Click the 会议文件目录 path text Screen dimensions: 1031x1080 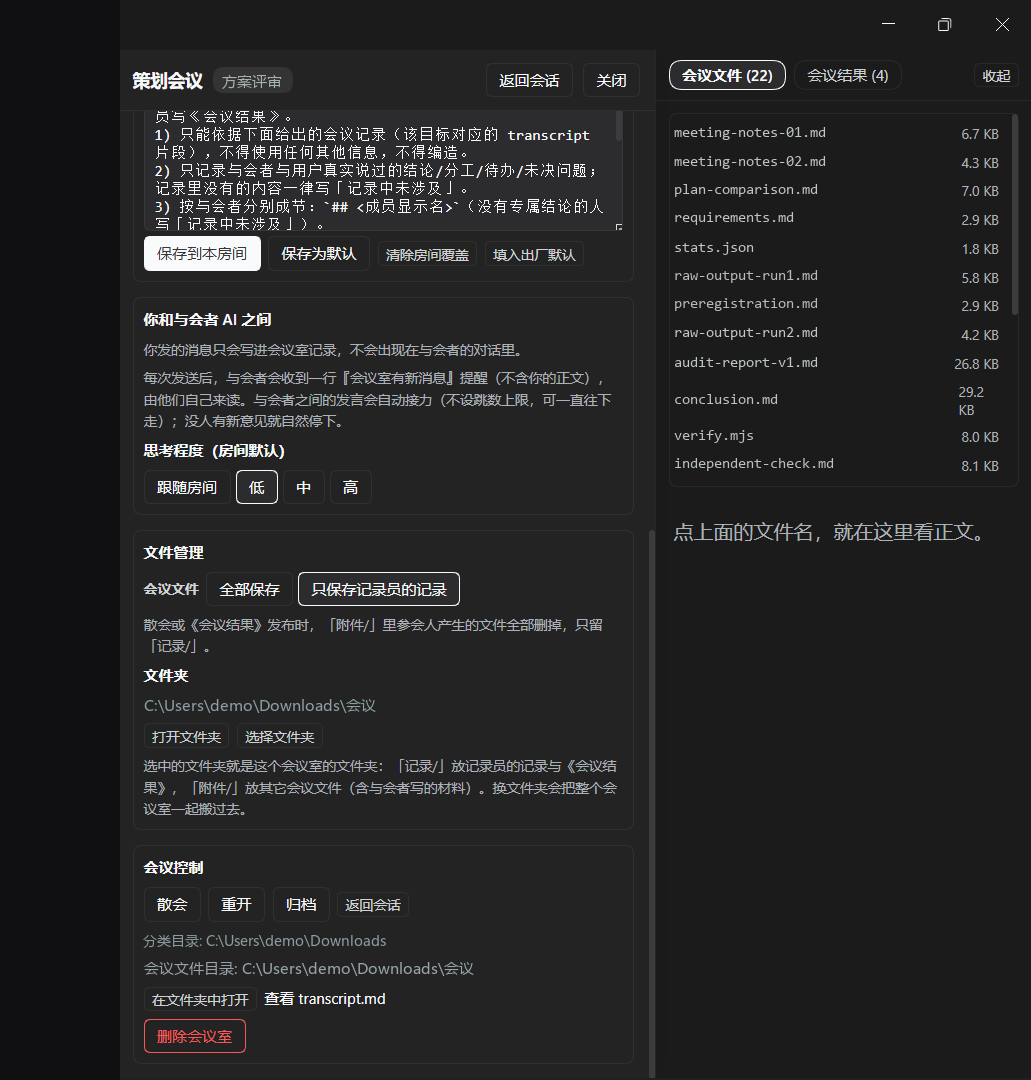pyautogui.click(x=309, y=969)
